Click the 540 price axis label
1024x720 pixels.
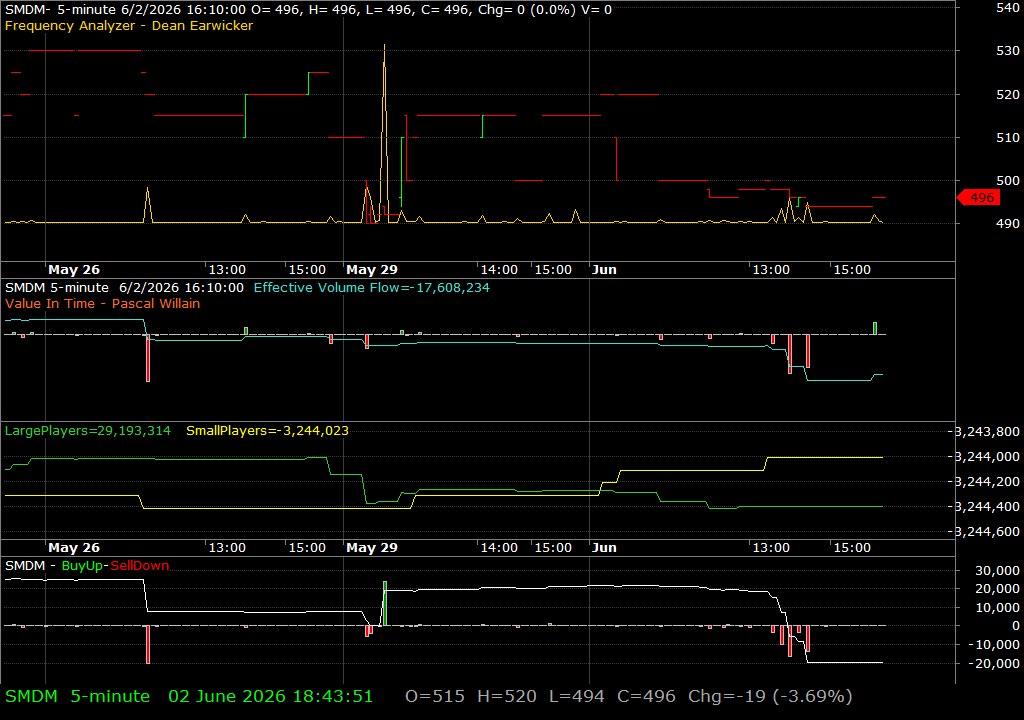[x=1008, y=8]
